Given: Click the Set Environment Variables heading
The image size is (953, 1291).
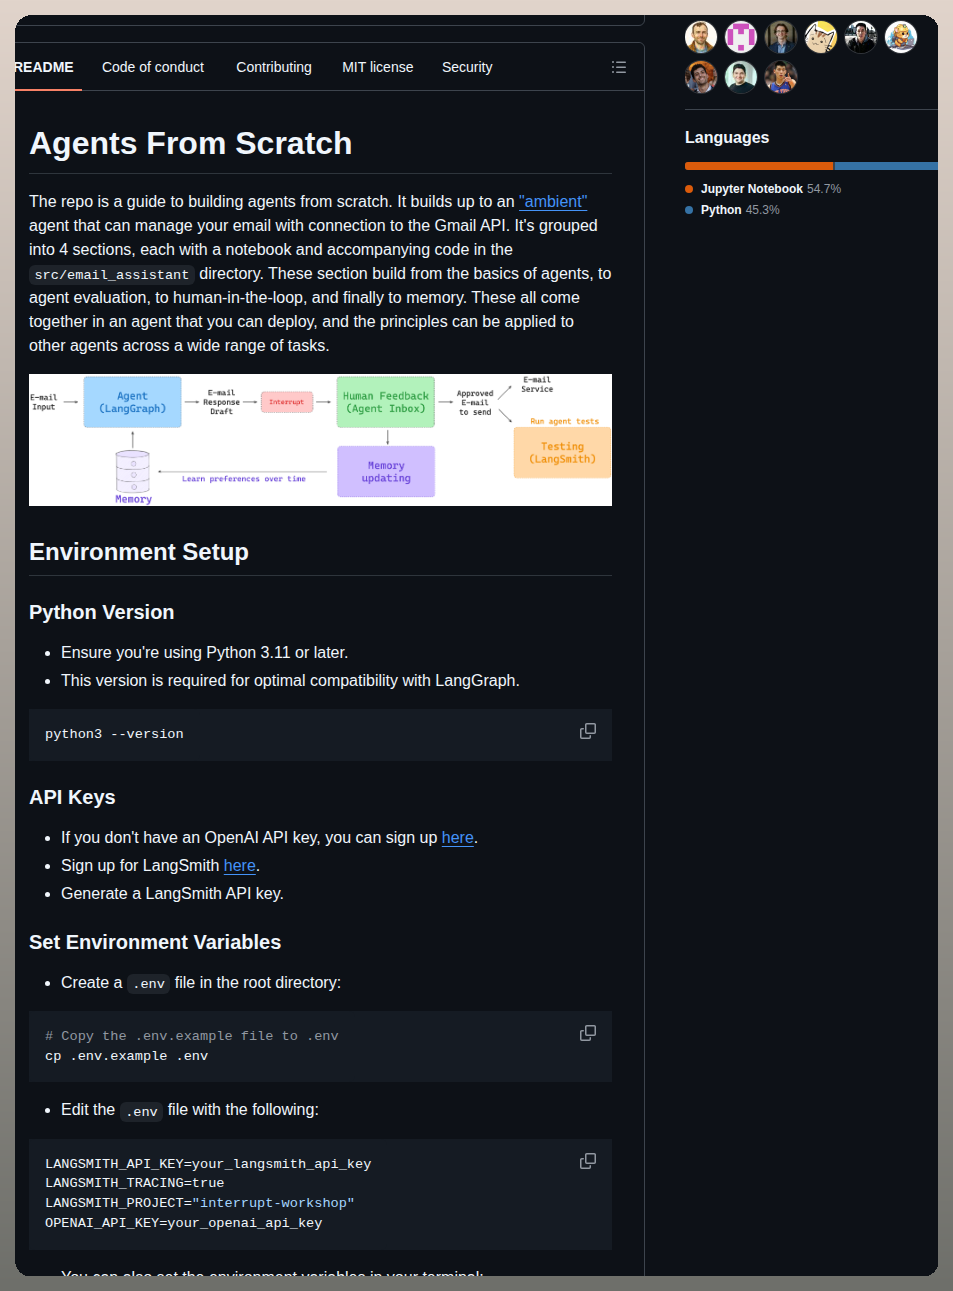Looking at the screenshot, I should point(155,942).
